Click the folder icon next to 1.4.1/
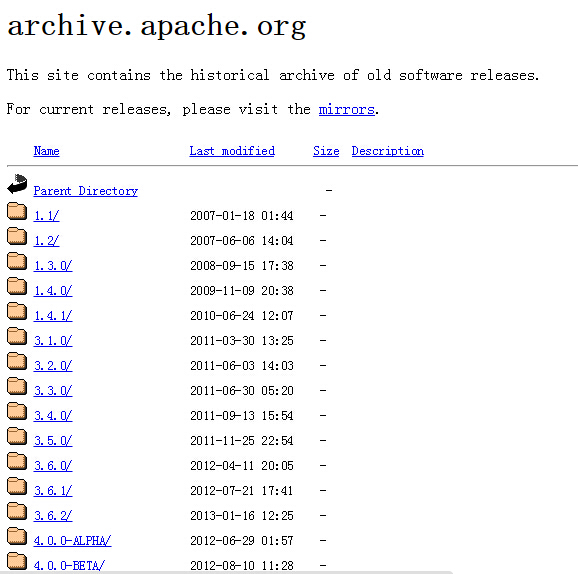 click(x=17, y=311)
